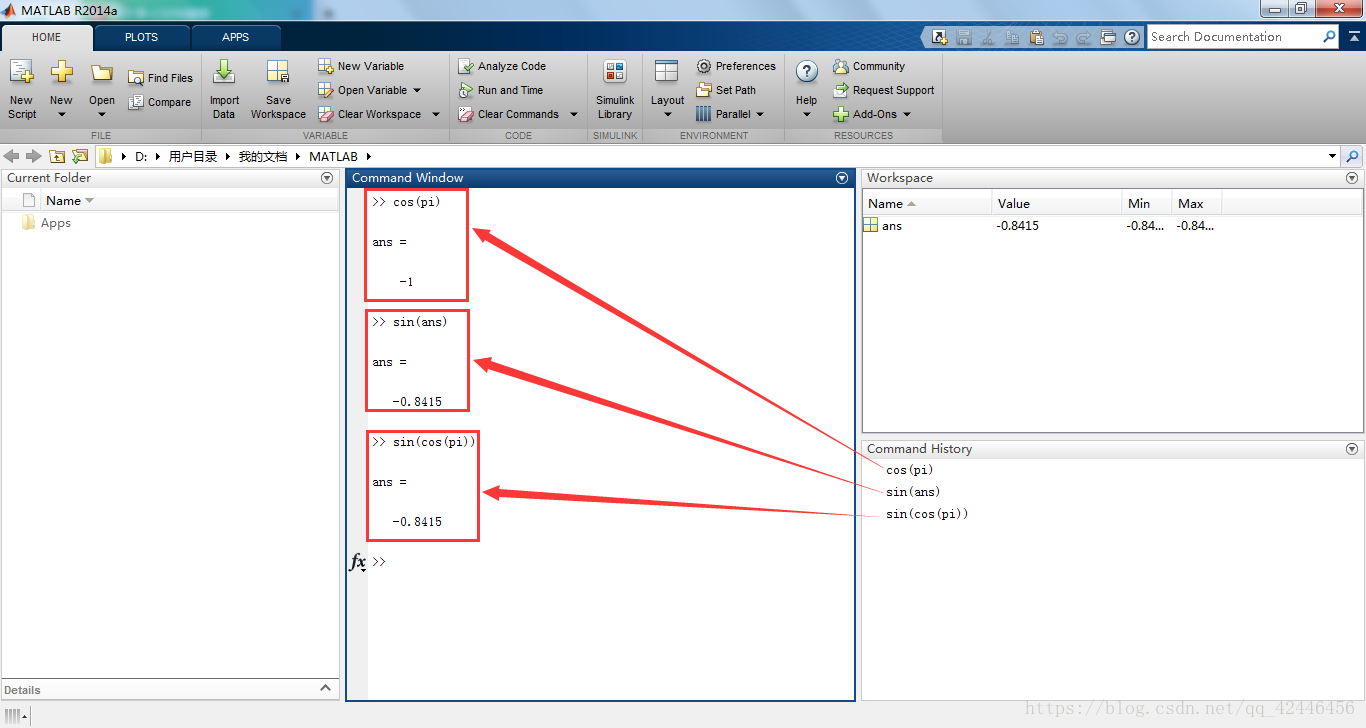Viewport: 1366px width, 728px height.
Task: Select sin(ans) in Command History
Action: [913, 492]
